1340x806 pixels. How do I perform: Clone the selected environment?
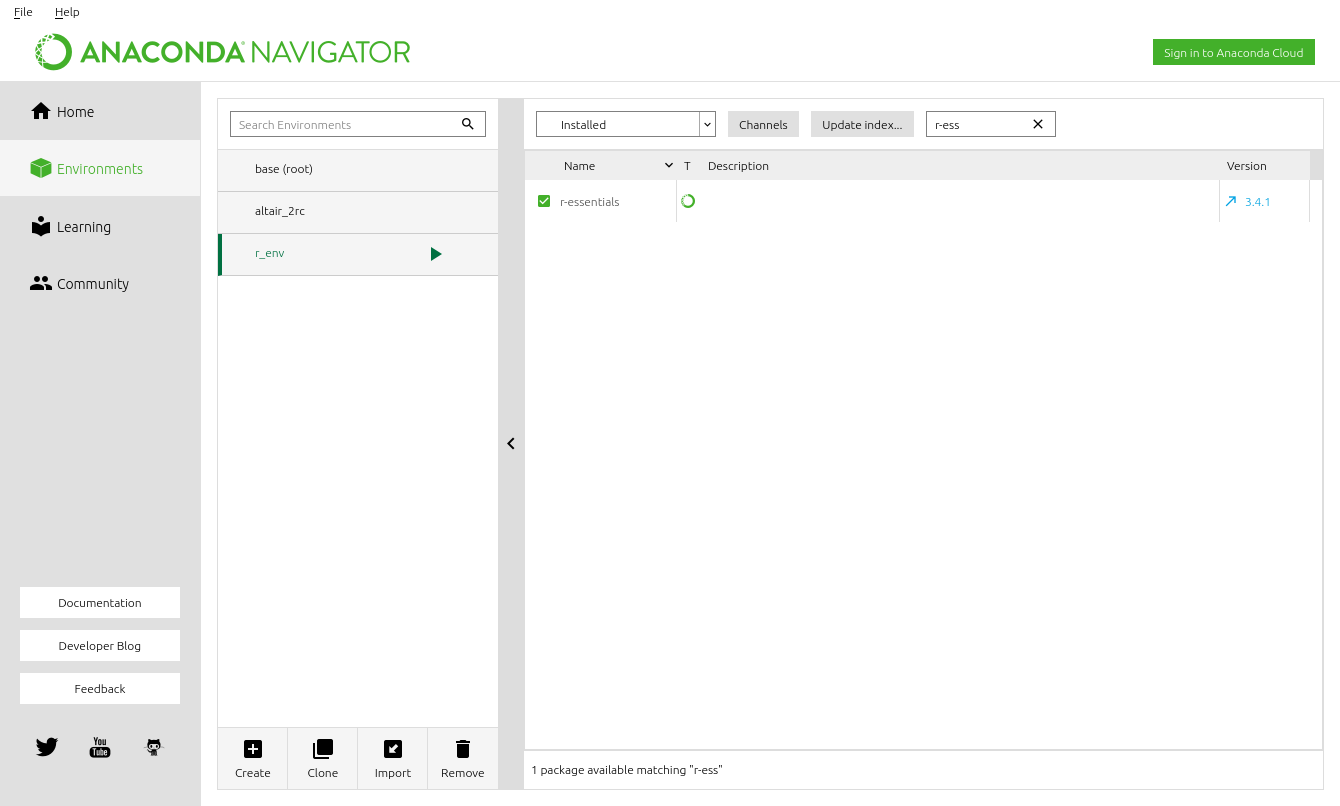pos(323,759)
